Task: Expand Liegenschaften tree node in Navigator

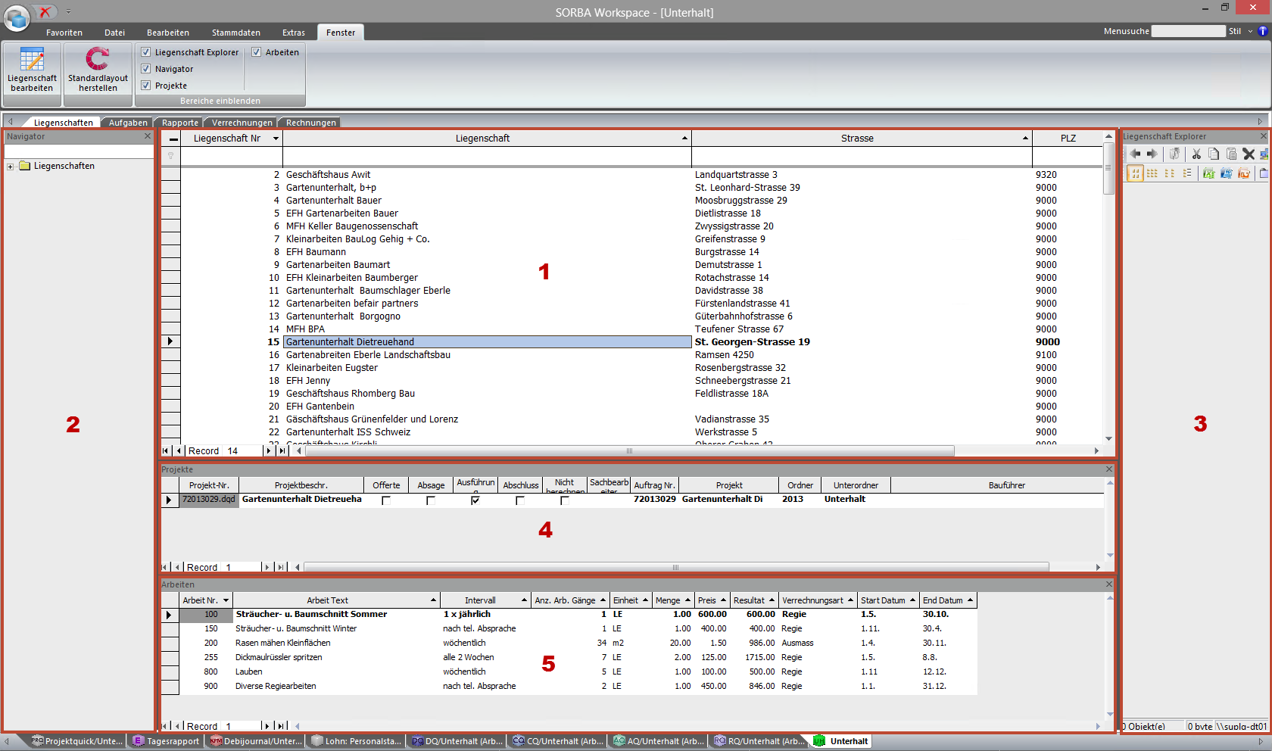Action: [10, 166]
